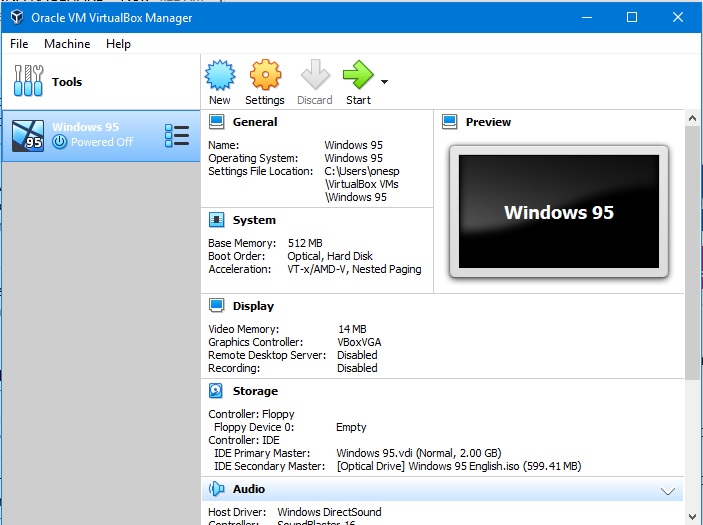Image resolution: width=703 pixels, height=525 pixels.
Task: Click the Operating System value Windows 95
Action: 353,158
